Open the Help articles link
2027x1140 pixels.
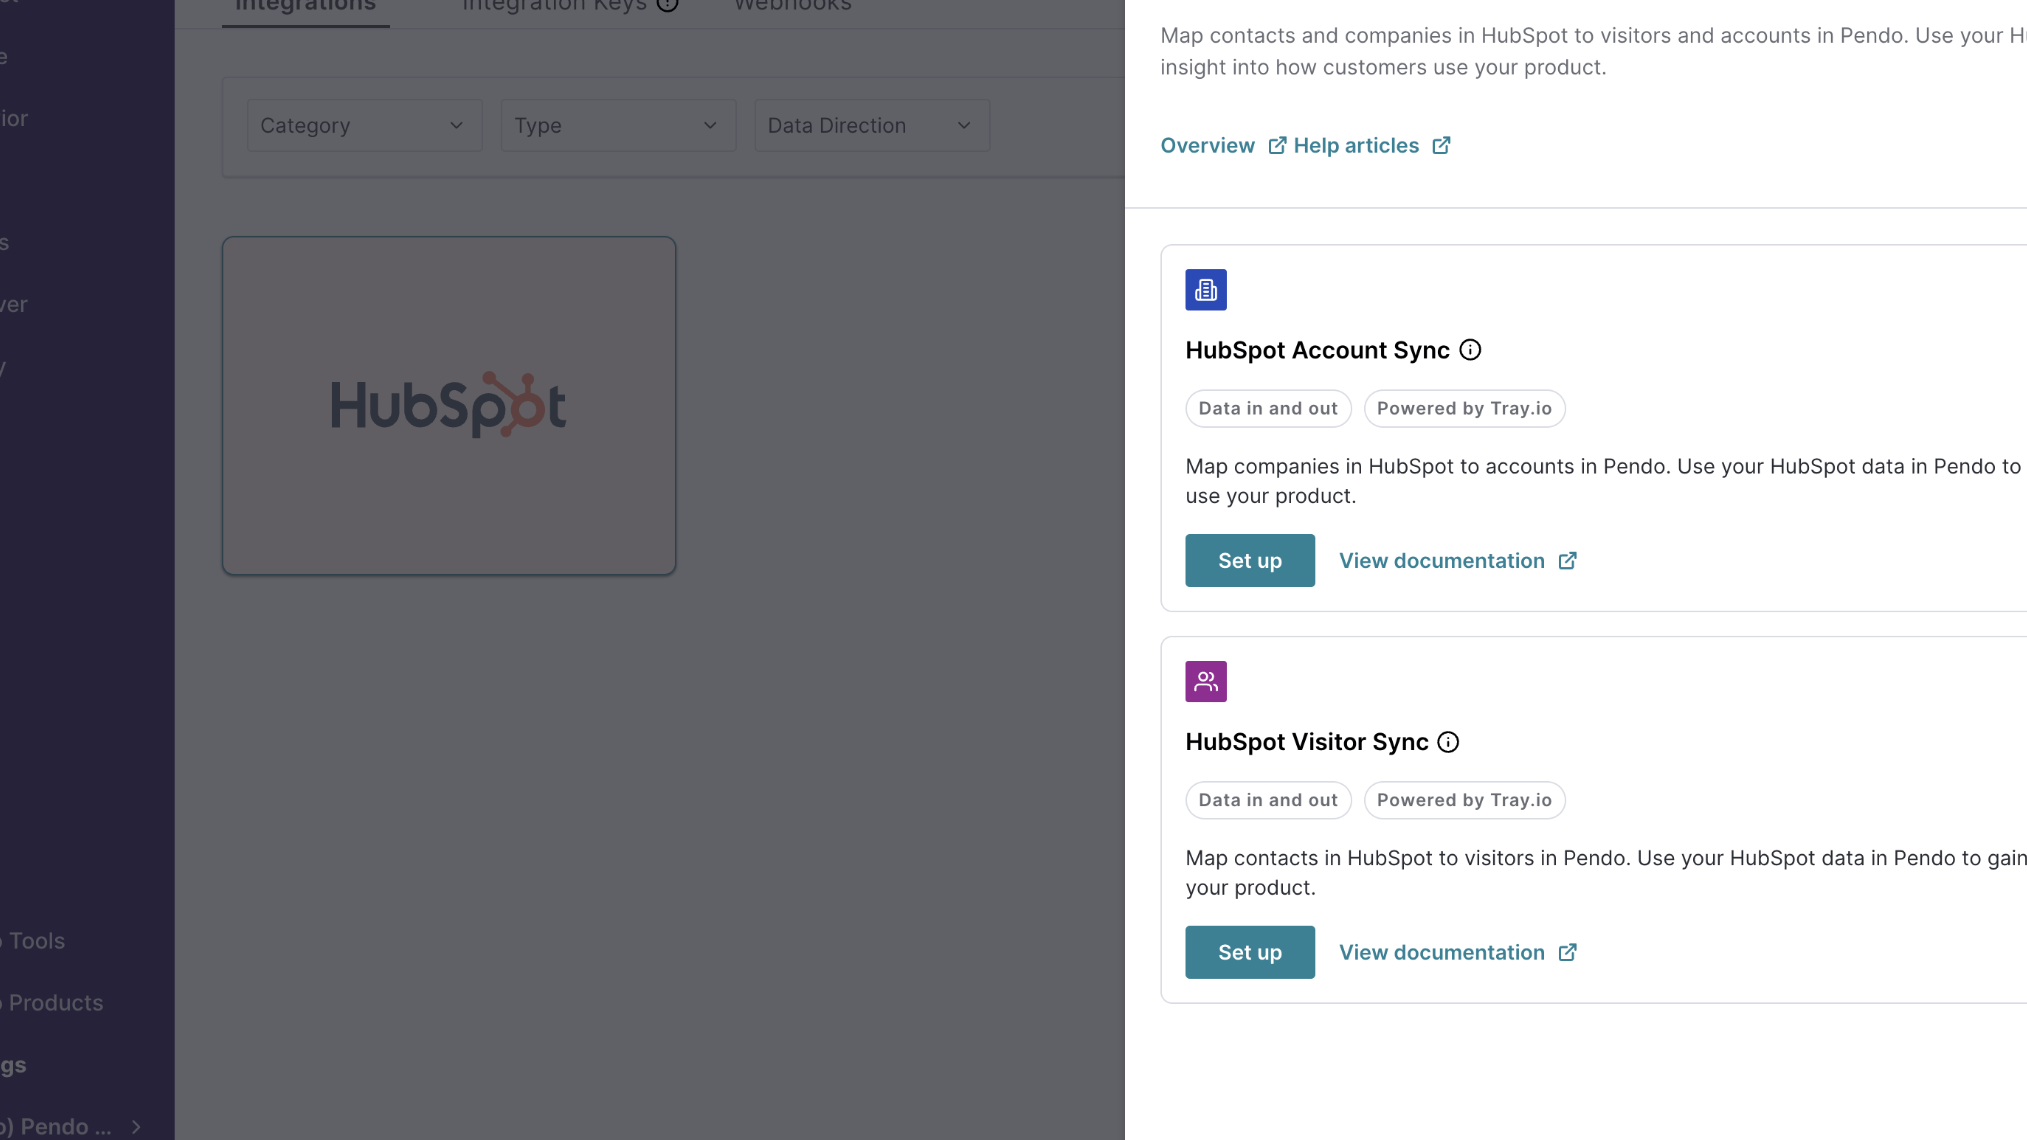(x=1355, y=146)
